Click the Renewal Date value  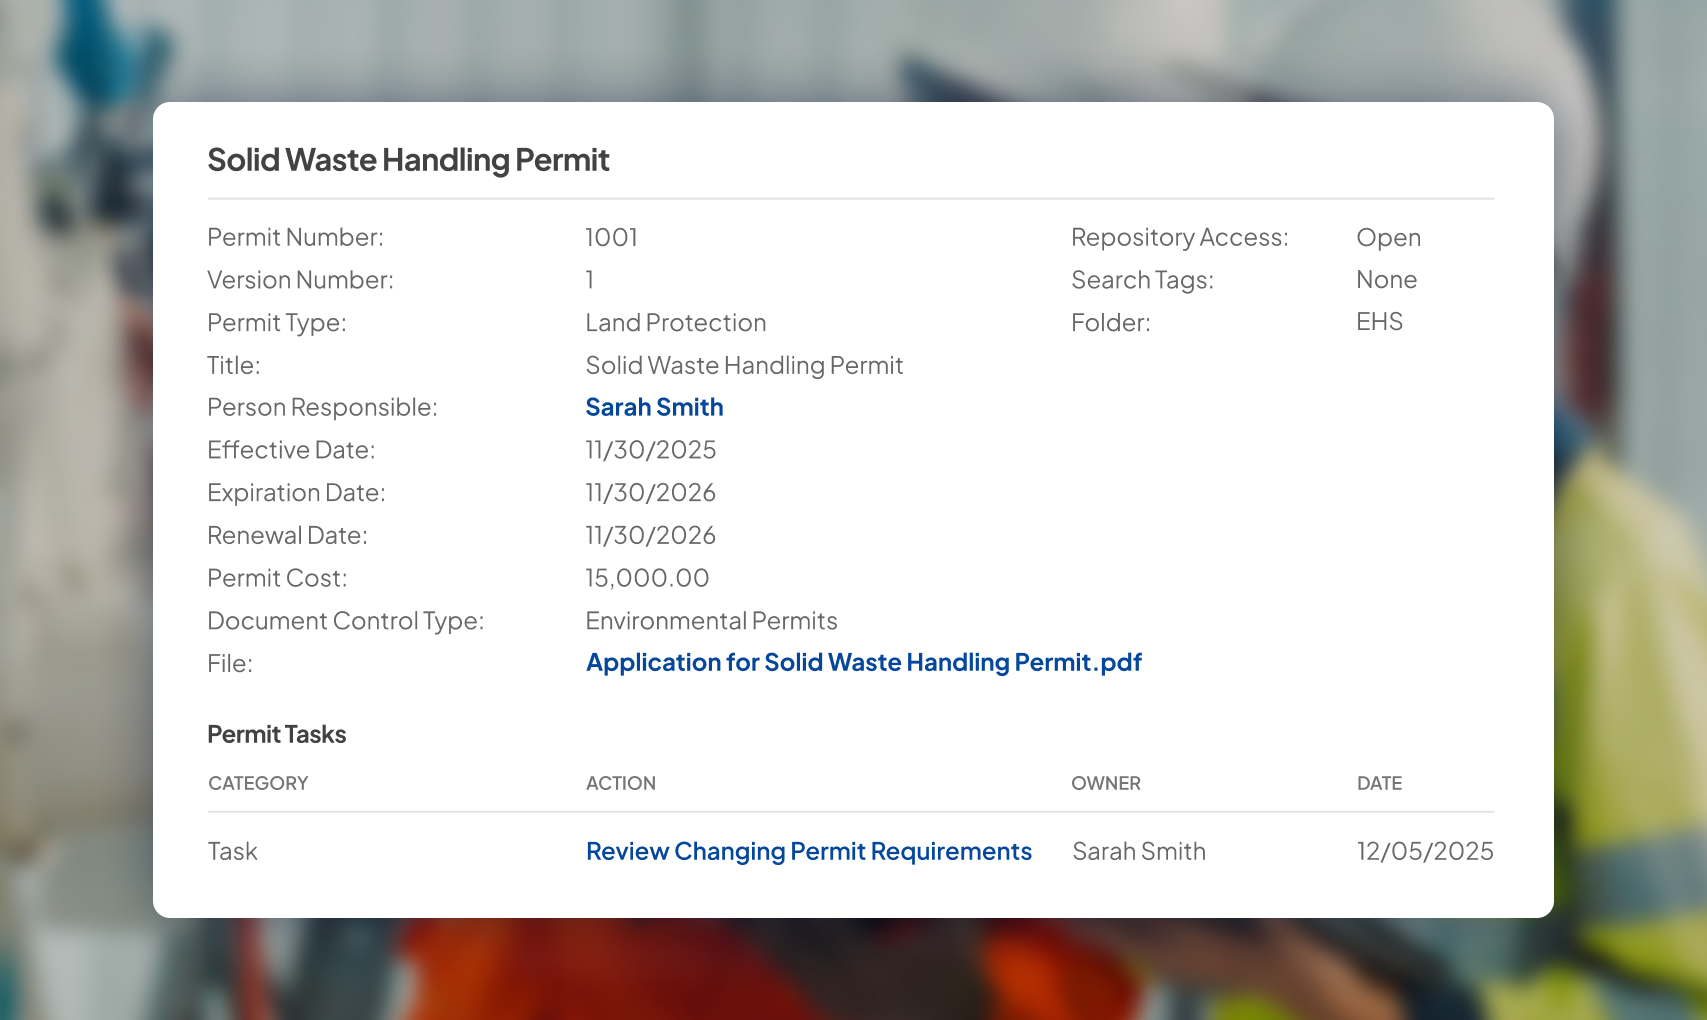[x=650, y=536]
